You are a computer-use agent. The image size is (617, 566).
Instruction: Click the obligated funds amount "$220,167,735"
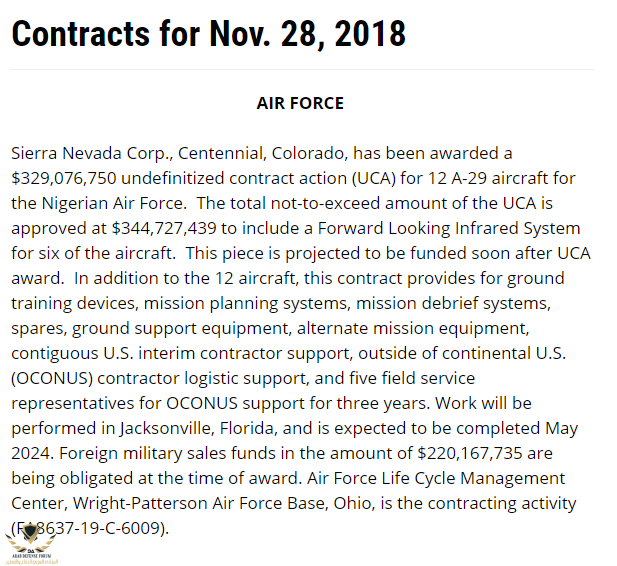470,453
